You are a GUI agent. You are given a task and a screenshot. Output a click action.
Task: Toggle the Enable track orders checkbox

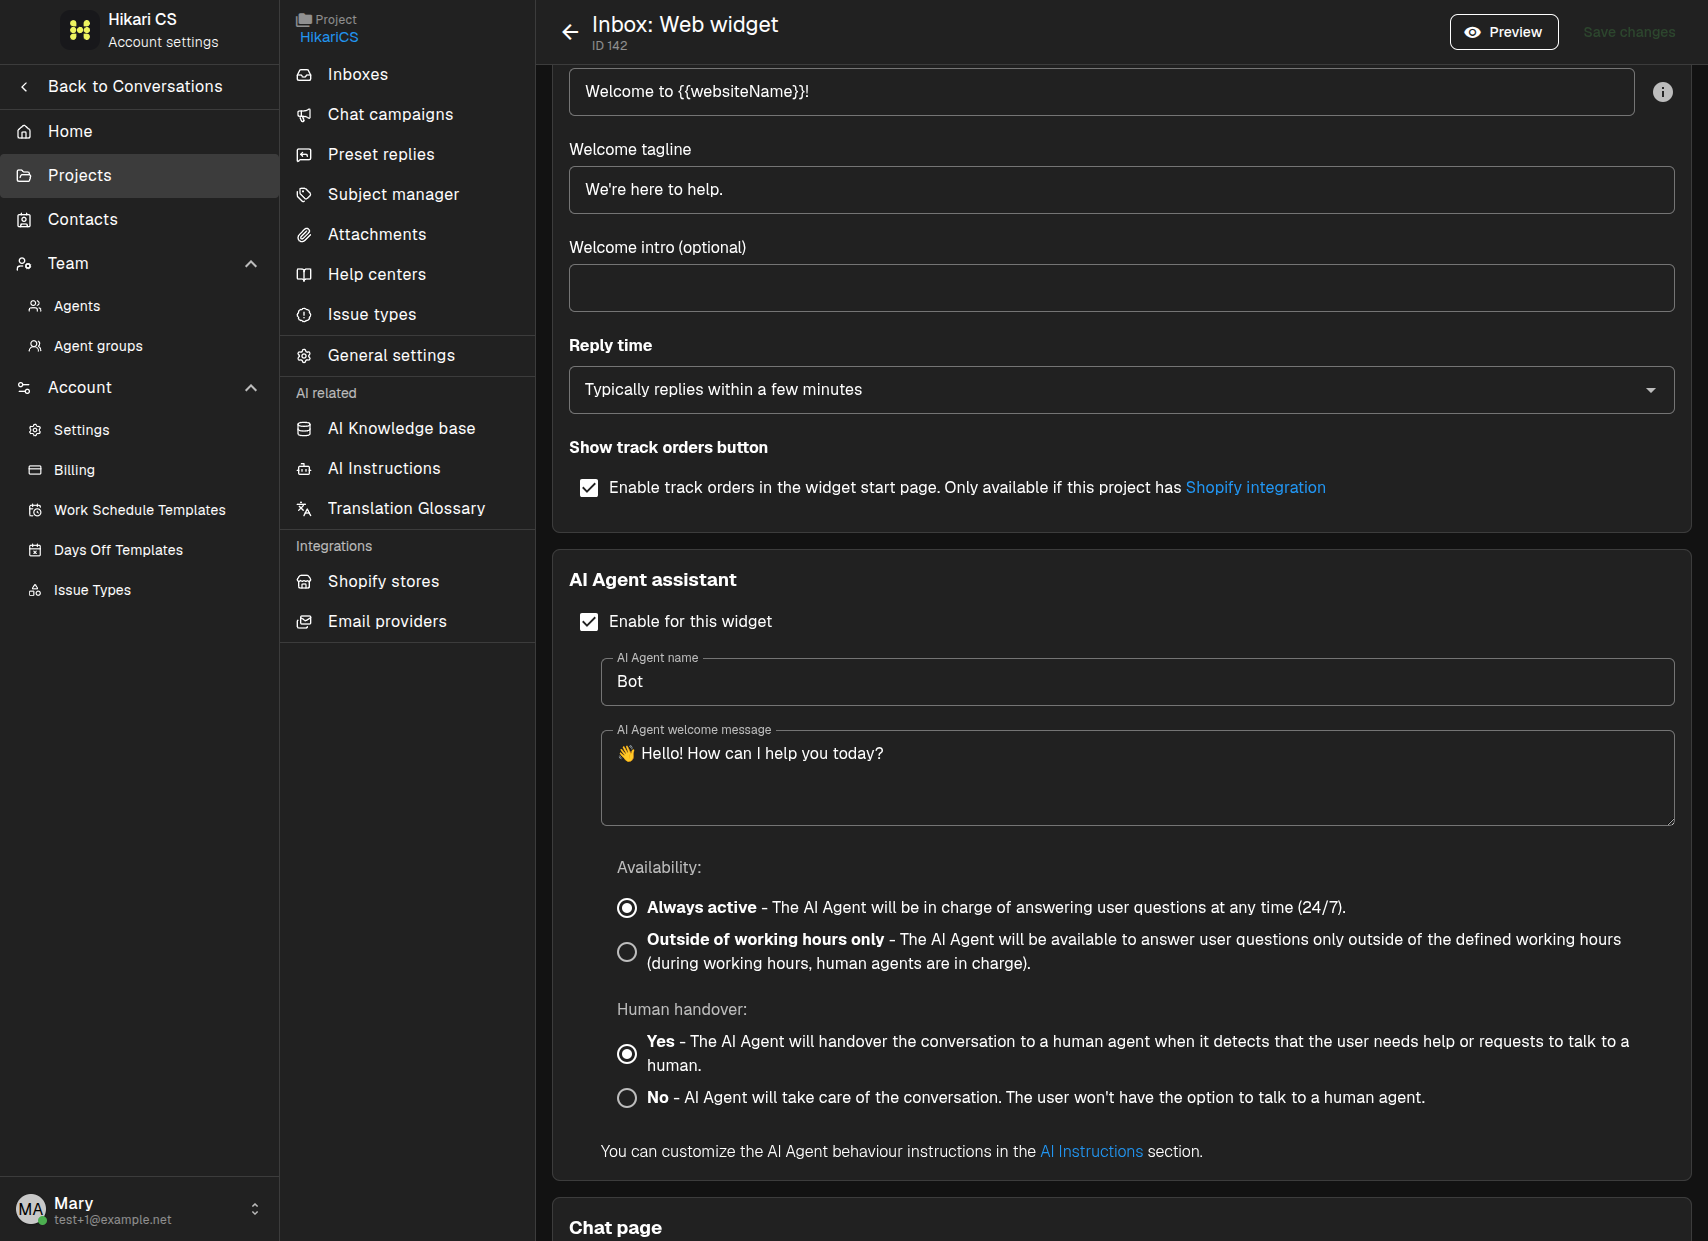click(589, 488)
